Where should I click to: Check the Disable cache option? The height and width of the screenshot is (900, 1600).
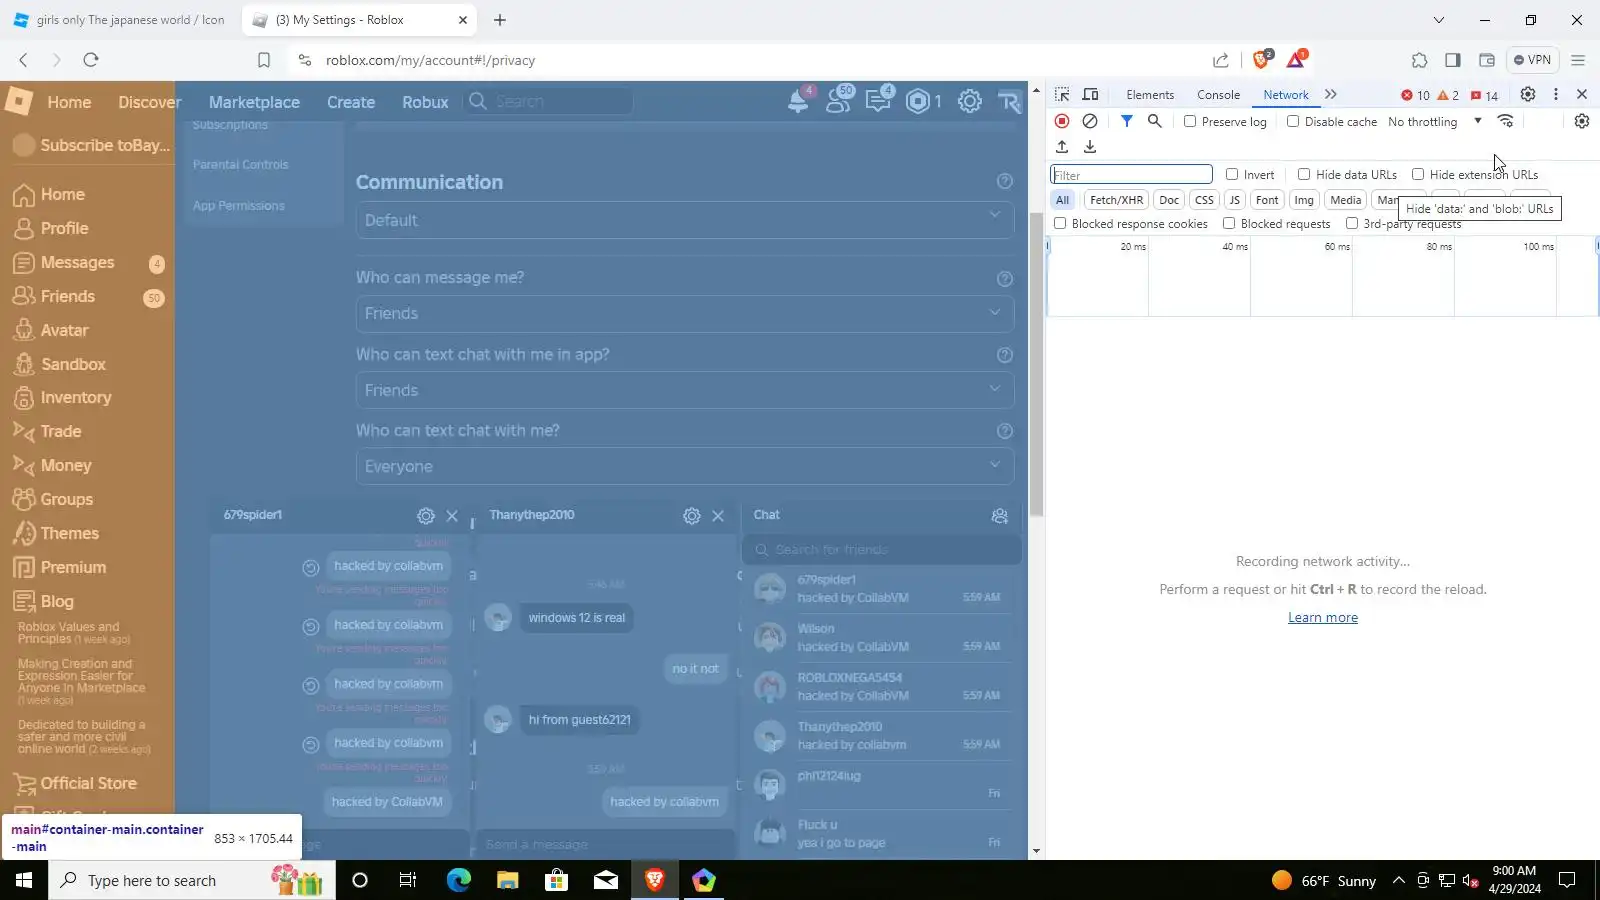coord(1293,121)
